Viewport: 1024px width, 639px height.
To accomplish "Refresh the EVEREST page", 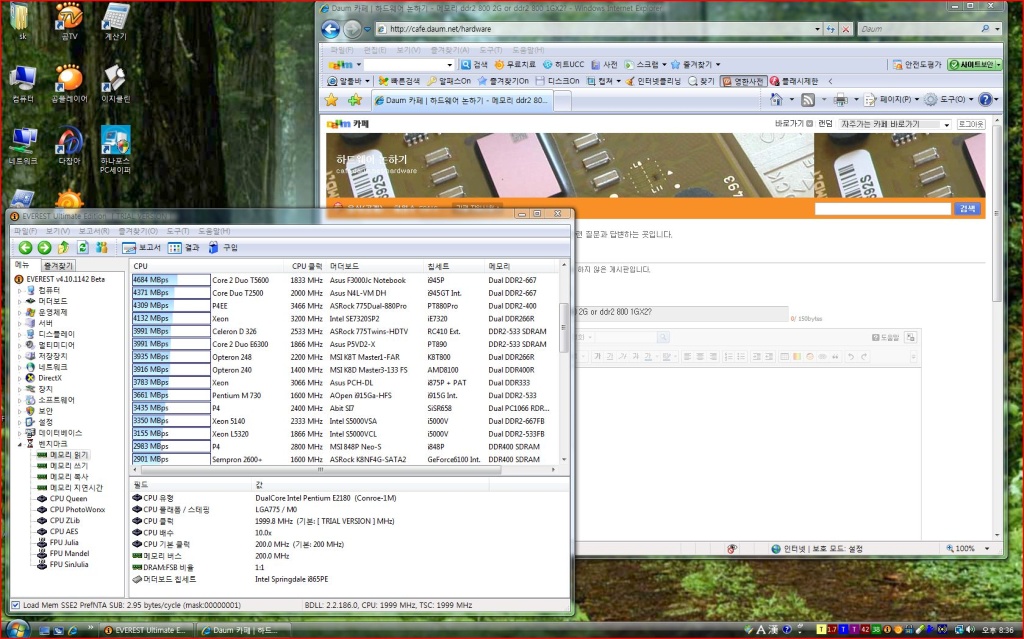I will [82, 248].
